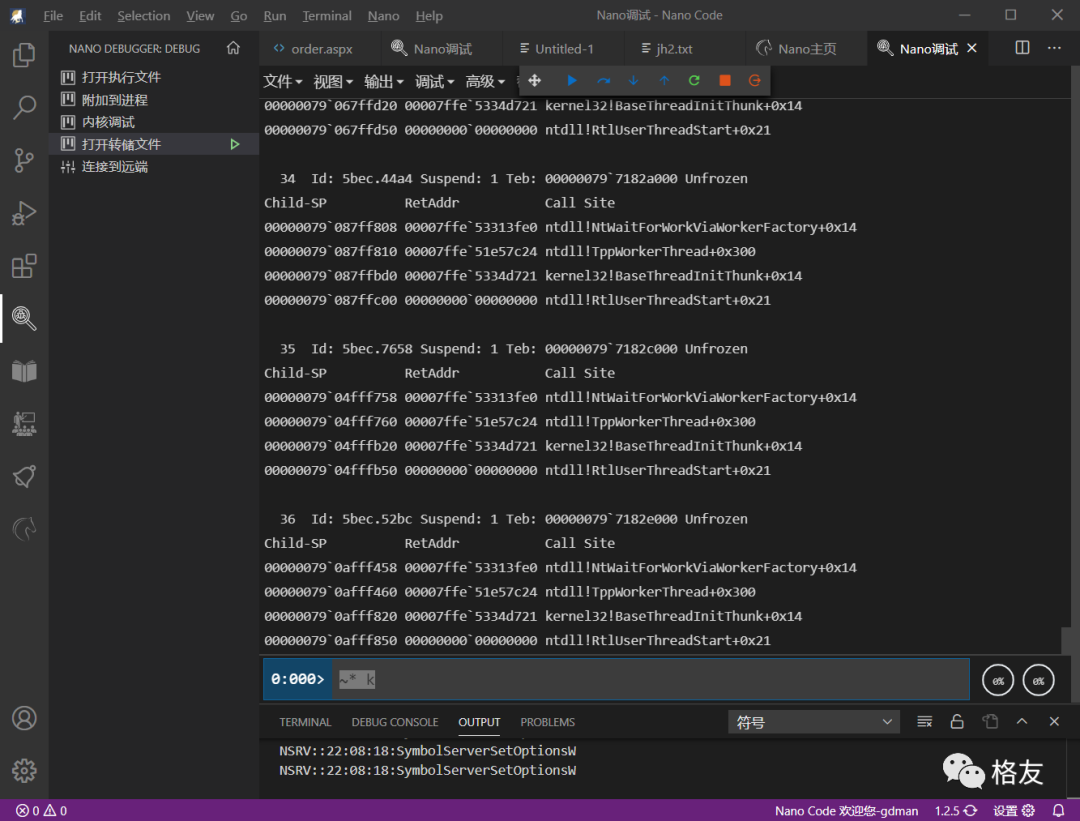Image resolution: width=1080 pixels, height=821 pixels.
Task: Open the Run and Debug view
Action: (24, 214)
